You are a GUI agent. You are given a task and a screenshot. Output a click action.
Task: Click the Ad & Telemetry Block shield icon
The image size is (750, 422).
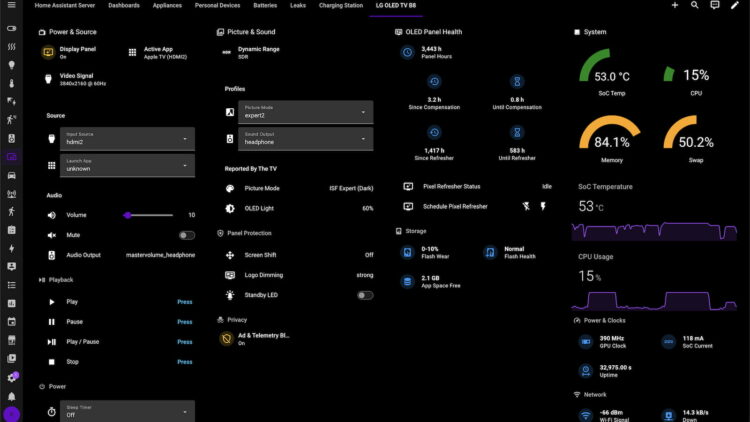click(227, 339)
